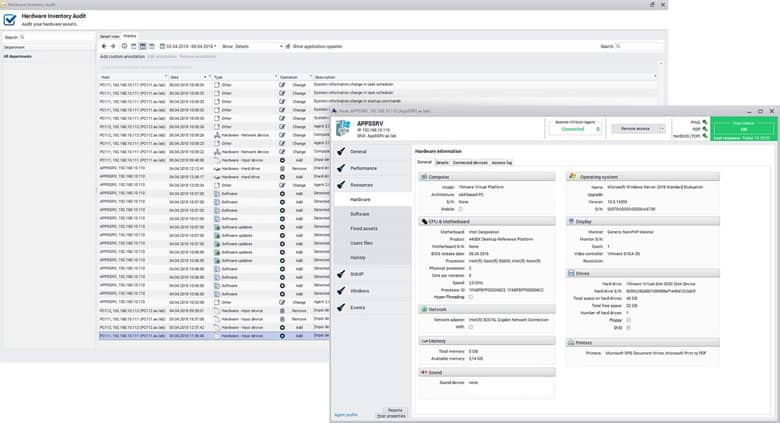The image size is (780, 423).
Task: Click the back arrow in history toolbar
Action: [x=104, y=46]
